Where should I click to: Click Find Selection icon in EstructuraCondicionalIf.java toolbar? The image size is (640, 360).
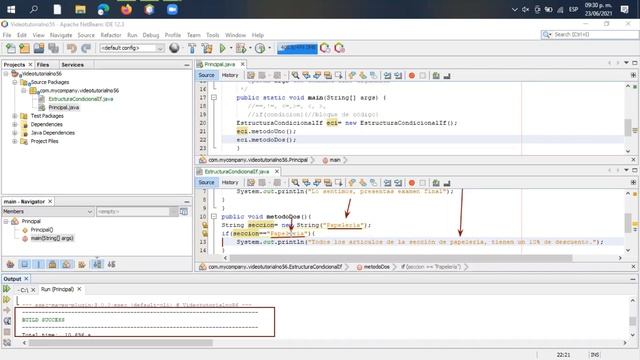pyautogui.click(x=296, y=183)
